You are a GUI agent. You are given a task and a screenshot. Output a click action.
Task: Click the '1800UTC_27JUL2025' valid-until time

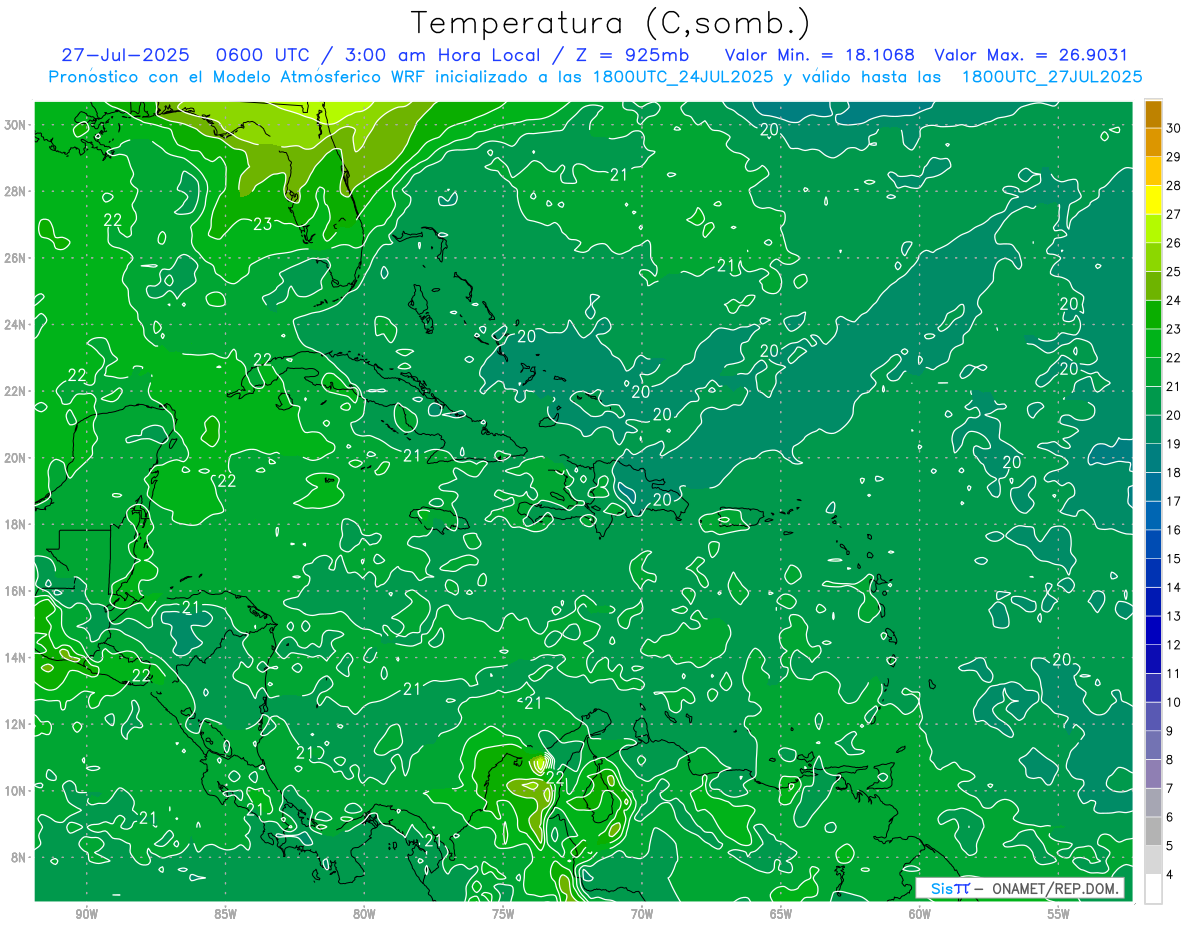click(1052, 76)
